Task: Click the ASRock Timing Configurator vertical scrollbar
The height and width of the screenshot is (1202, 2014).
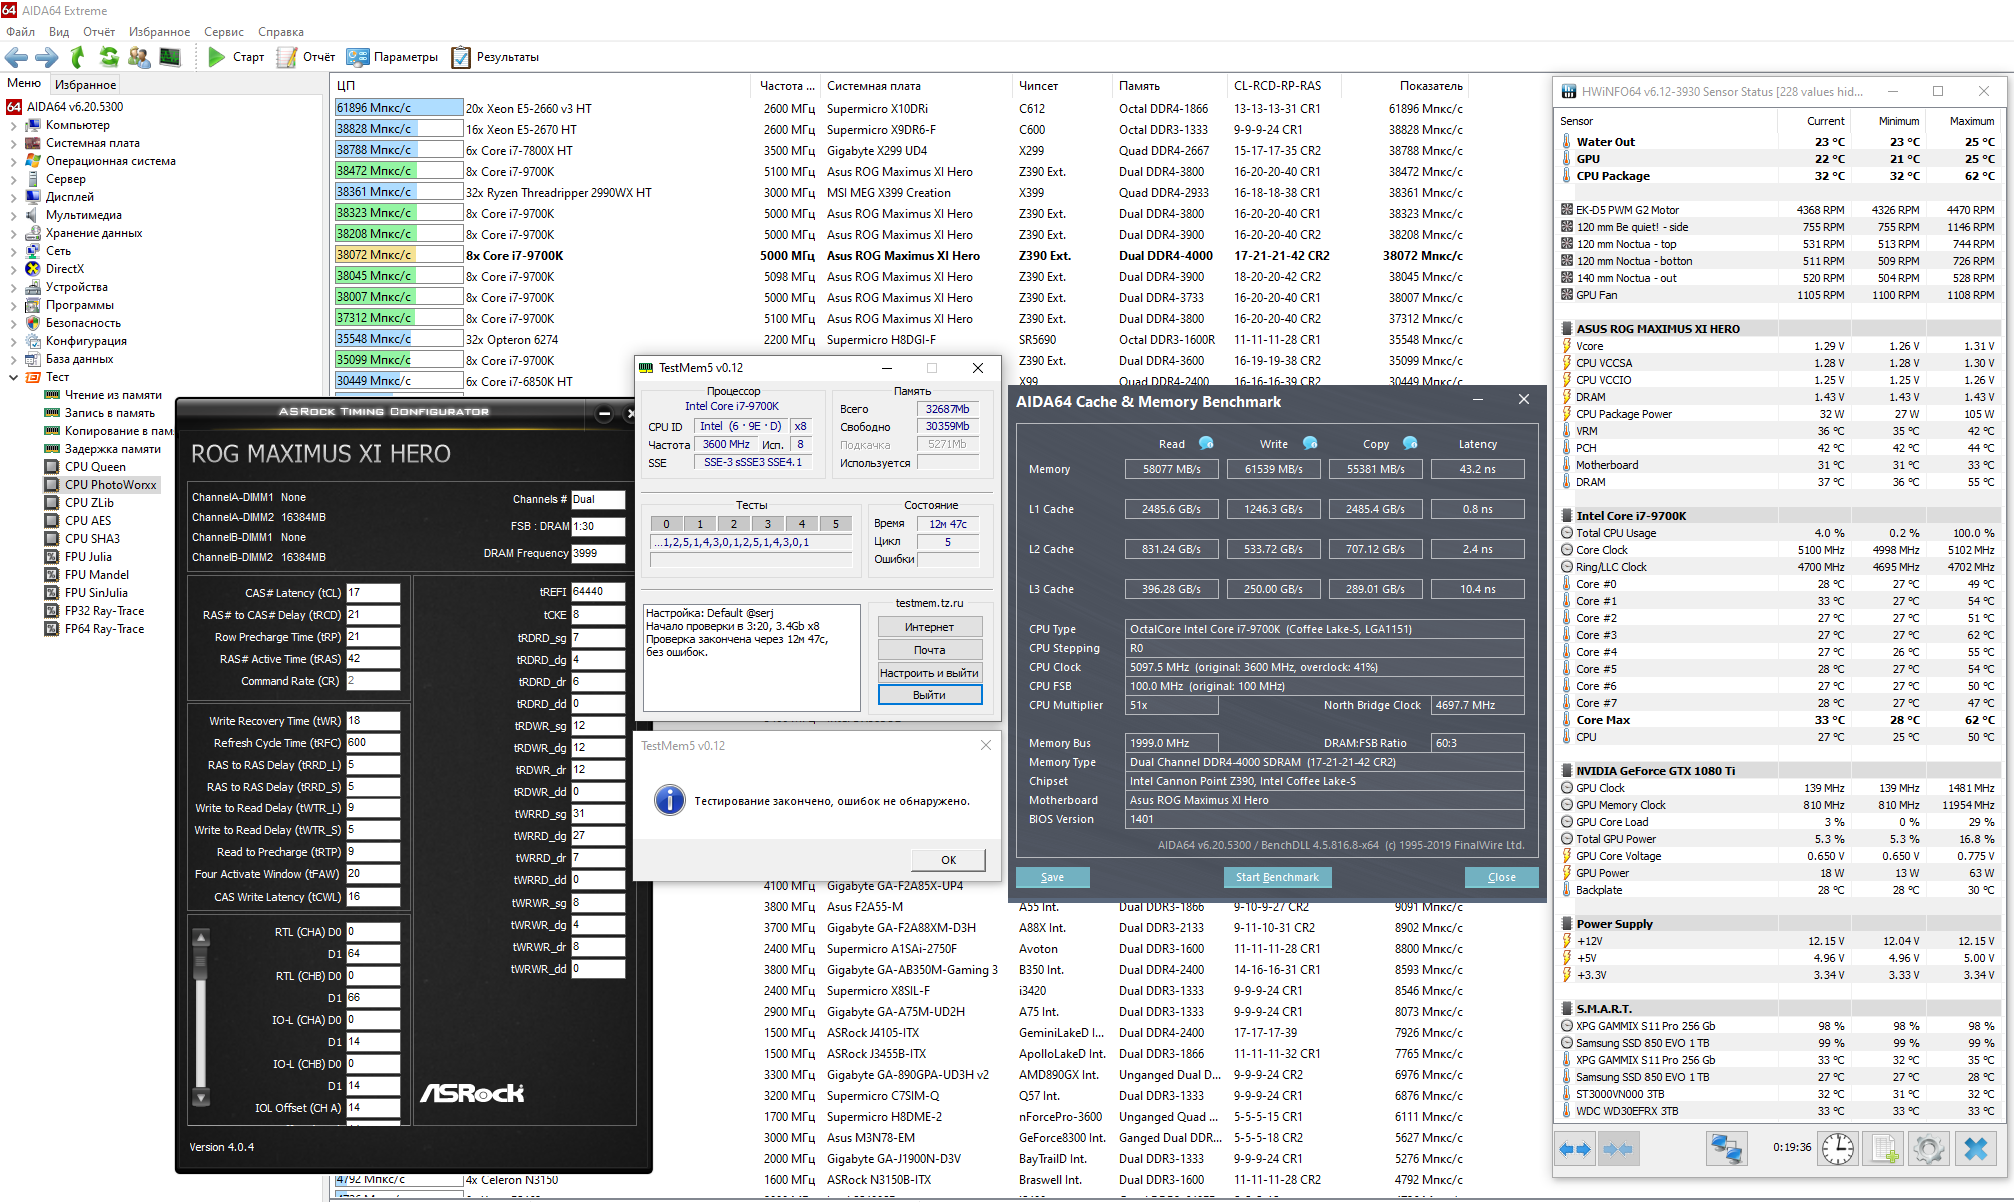Action: [x=201, y=1016]
